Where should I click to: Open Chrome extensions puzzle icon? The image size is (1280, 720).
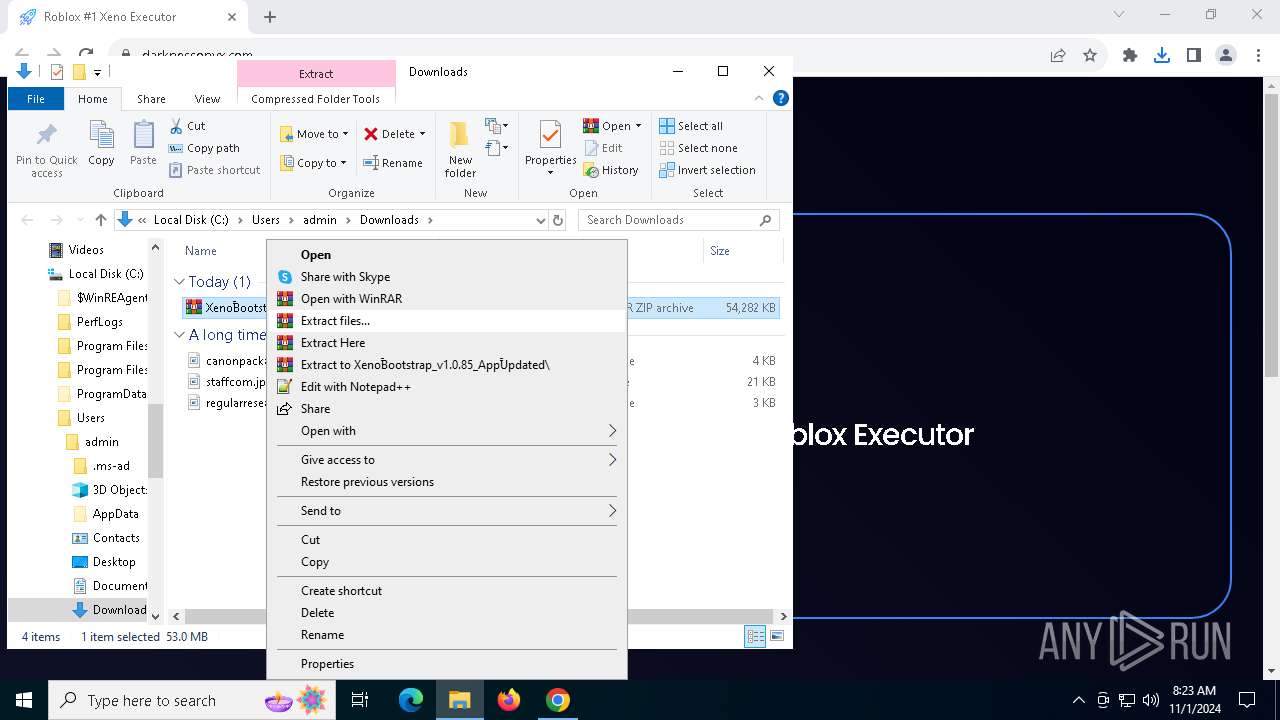1130,56
